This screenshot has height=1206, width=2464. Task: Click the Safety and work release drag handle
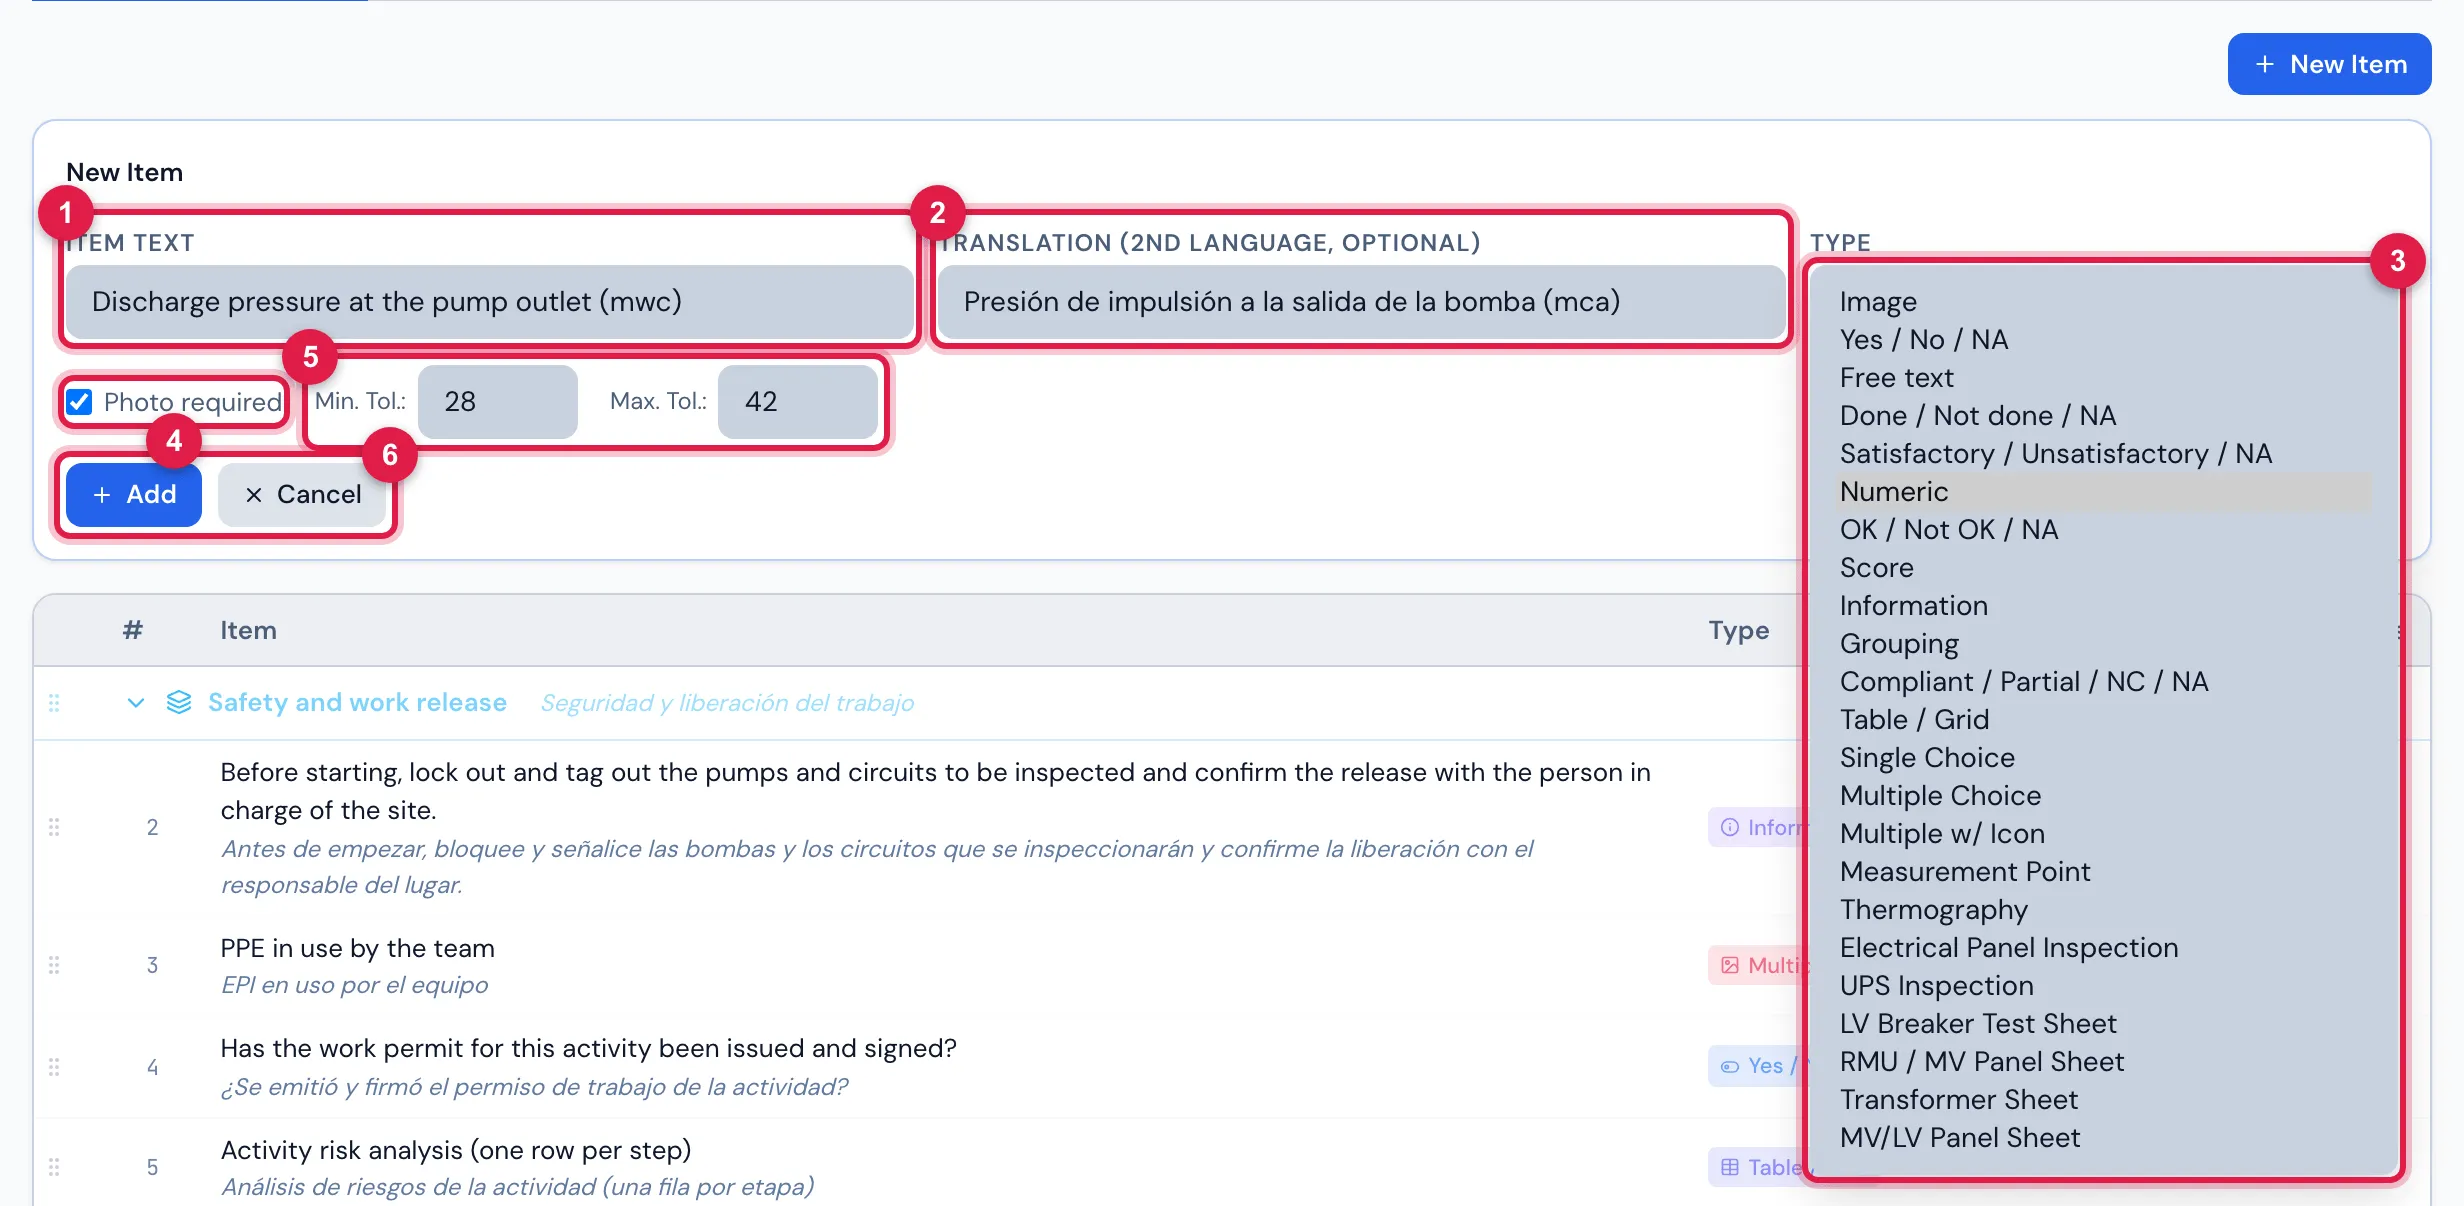[54, 703]
